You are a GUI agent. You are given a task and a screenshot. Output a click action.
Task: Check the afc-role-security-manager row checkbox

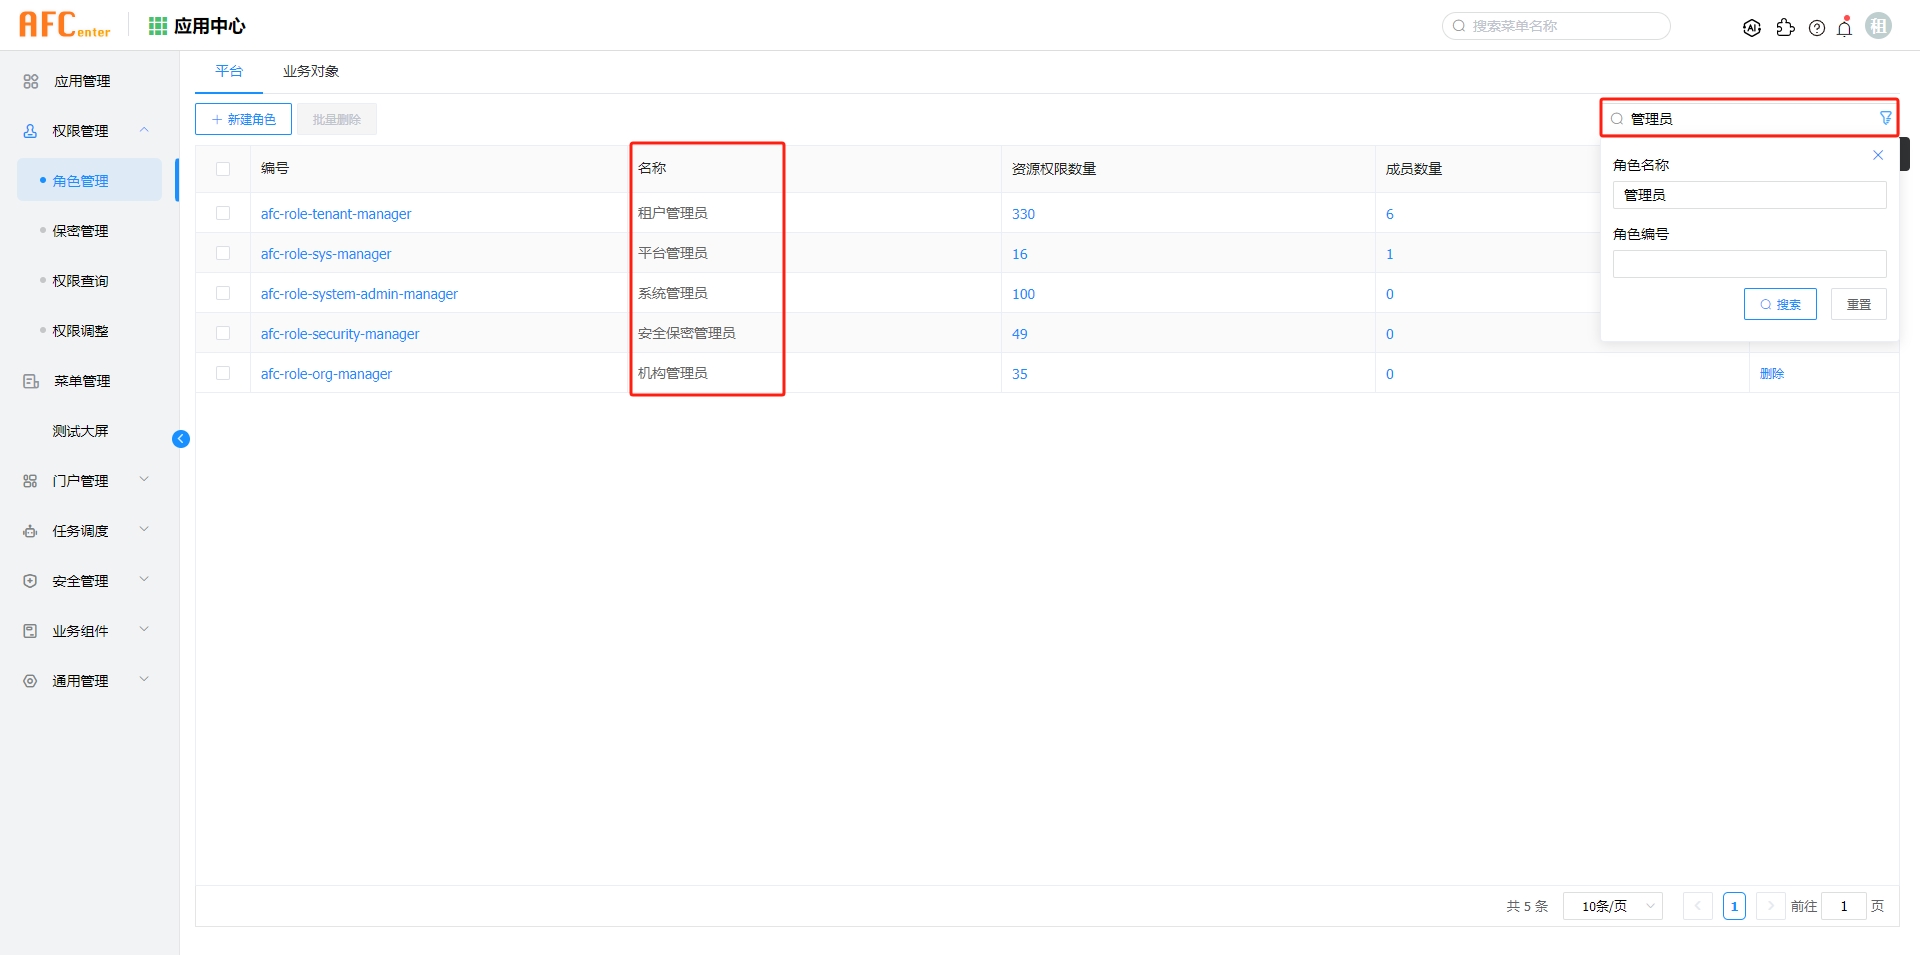coord(223,333)
